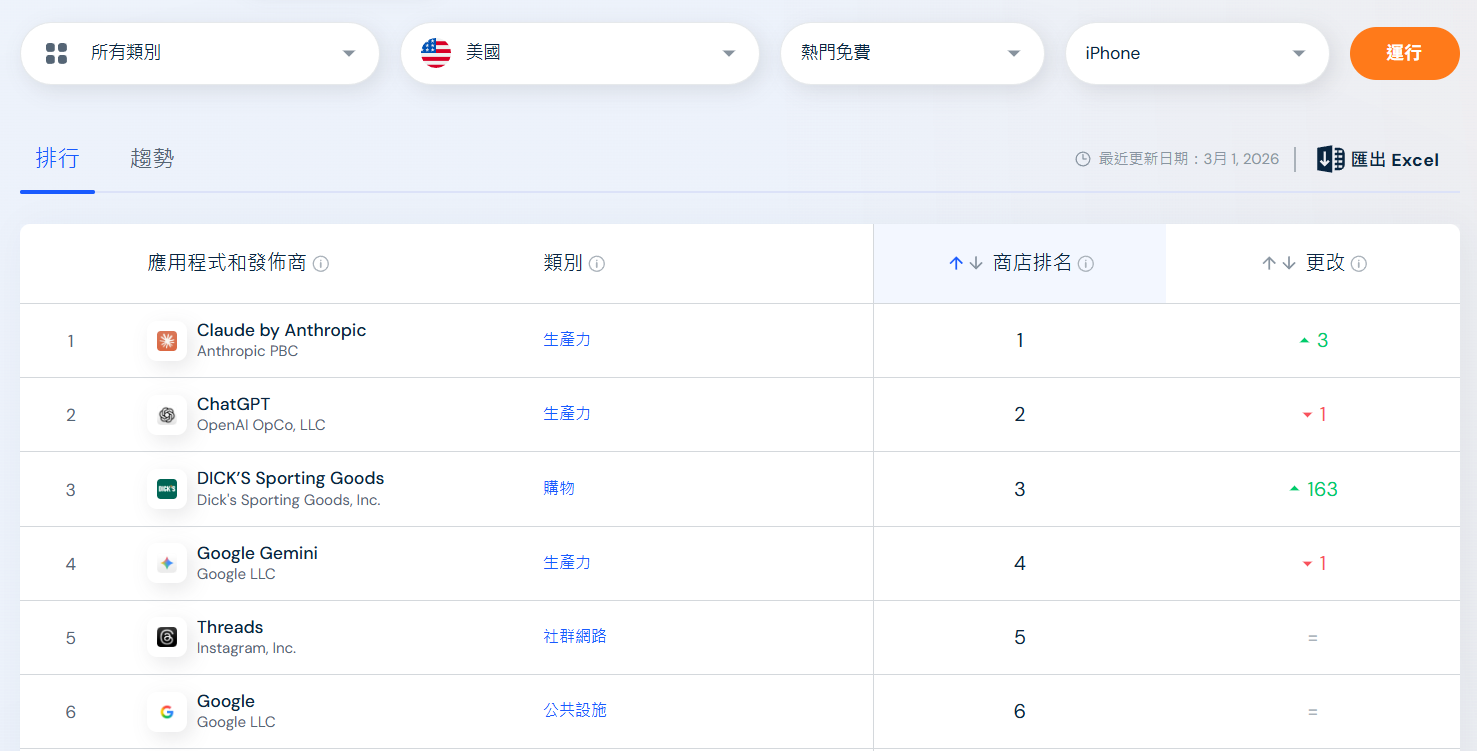
Task: Click the United States flag icon
Action: [436, 53]
